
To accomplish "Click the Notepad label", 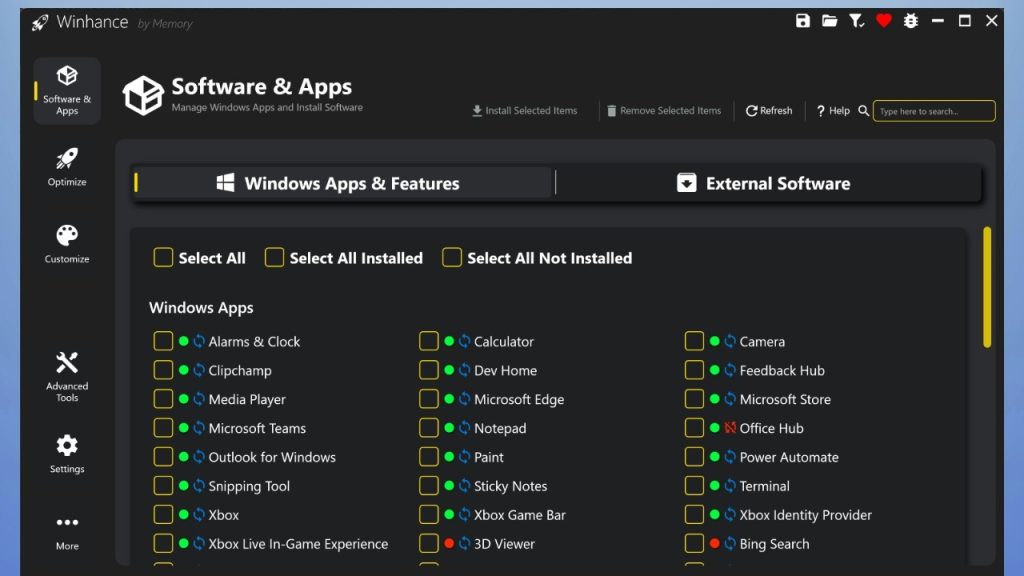I will click(500, 428).
